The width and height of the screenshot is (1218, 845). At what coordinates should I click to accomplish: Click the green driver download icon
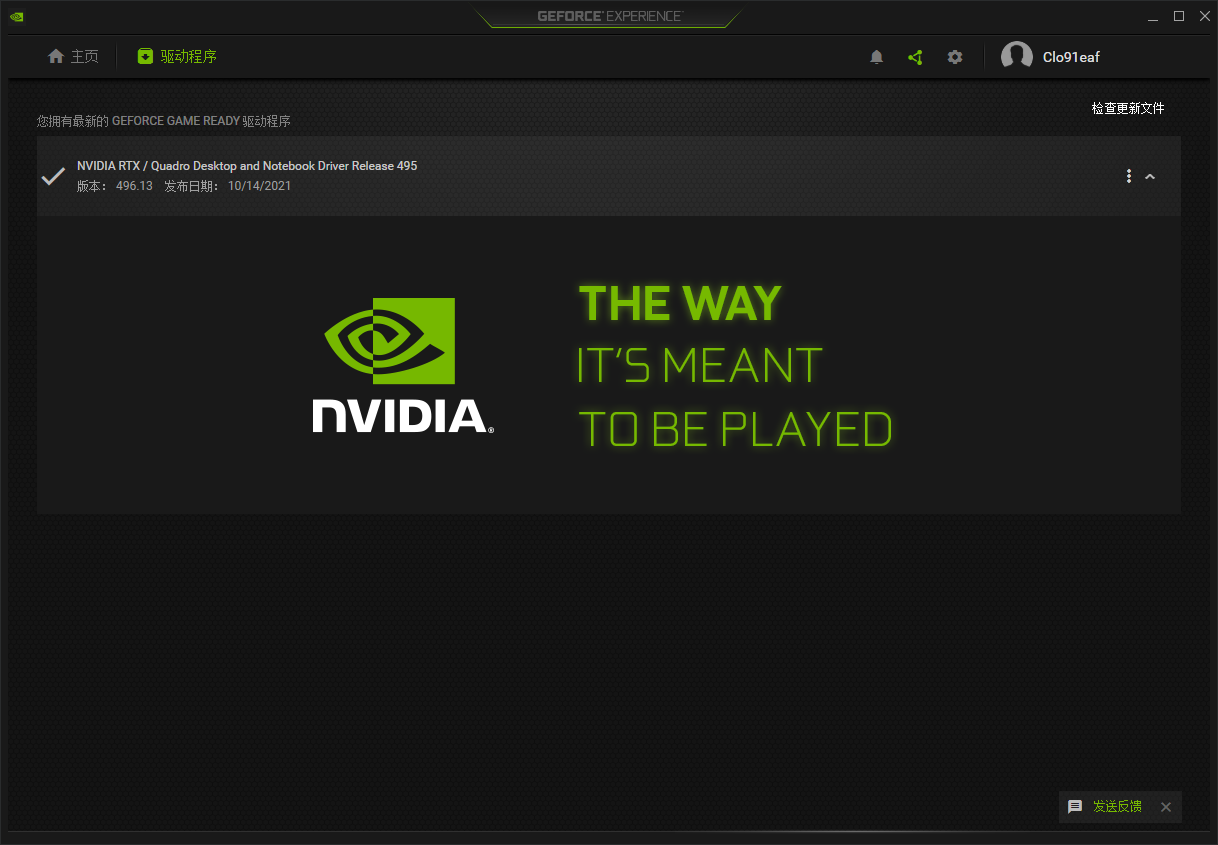point(146,57)
